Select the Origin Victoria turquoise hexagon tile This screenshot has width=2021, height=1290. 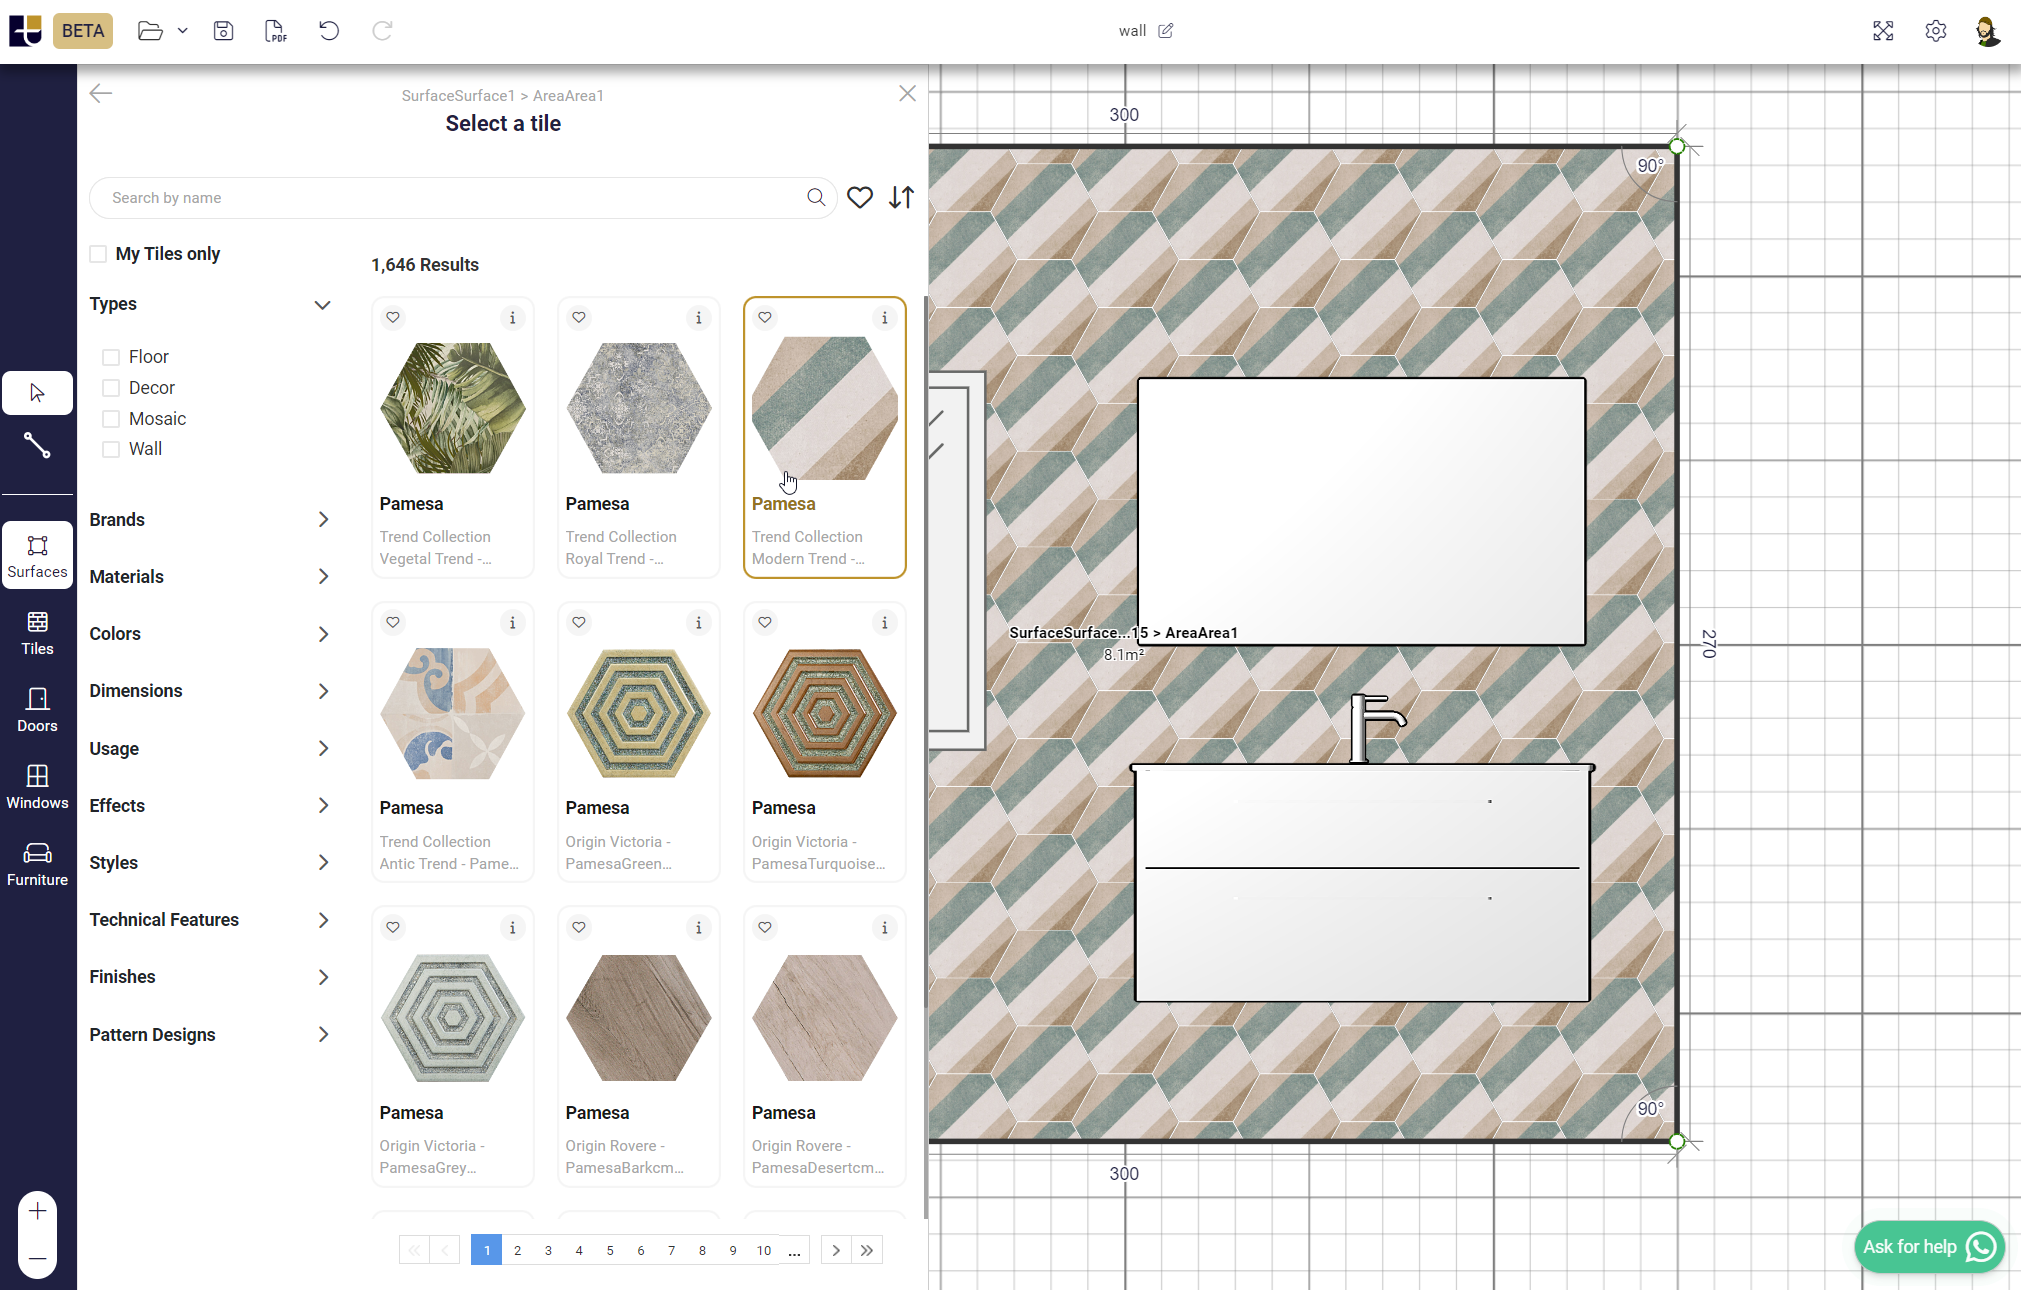(824, 714)
